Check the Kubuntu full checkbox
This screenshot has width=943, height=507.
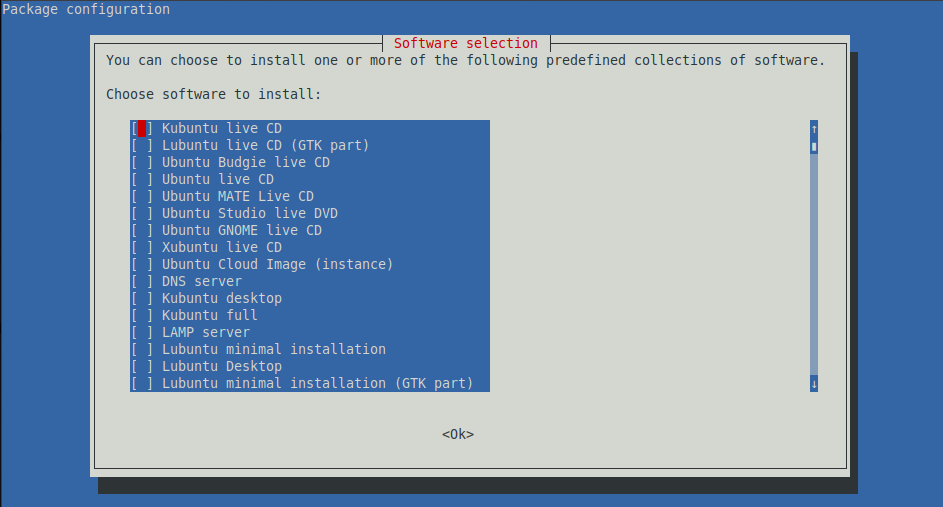pos(142,315)
